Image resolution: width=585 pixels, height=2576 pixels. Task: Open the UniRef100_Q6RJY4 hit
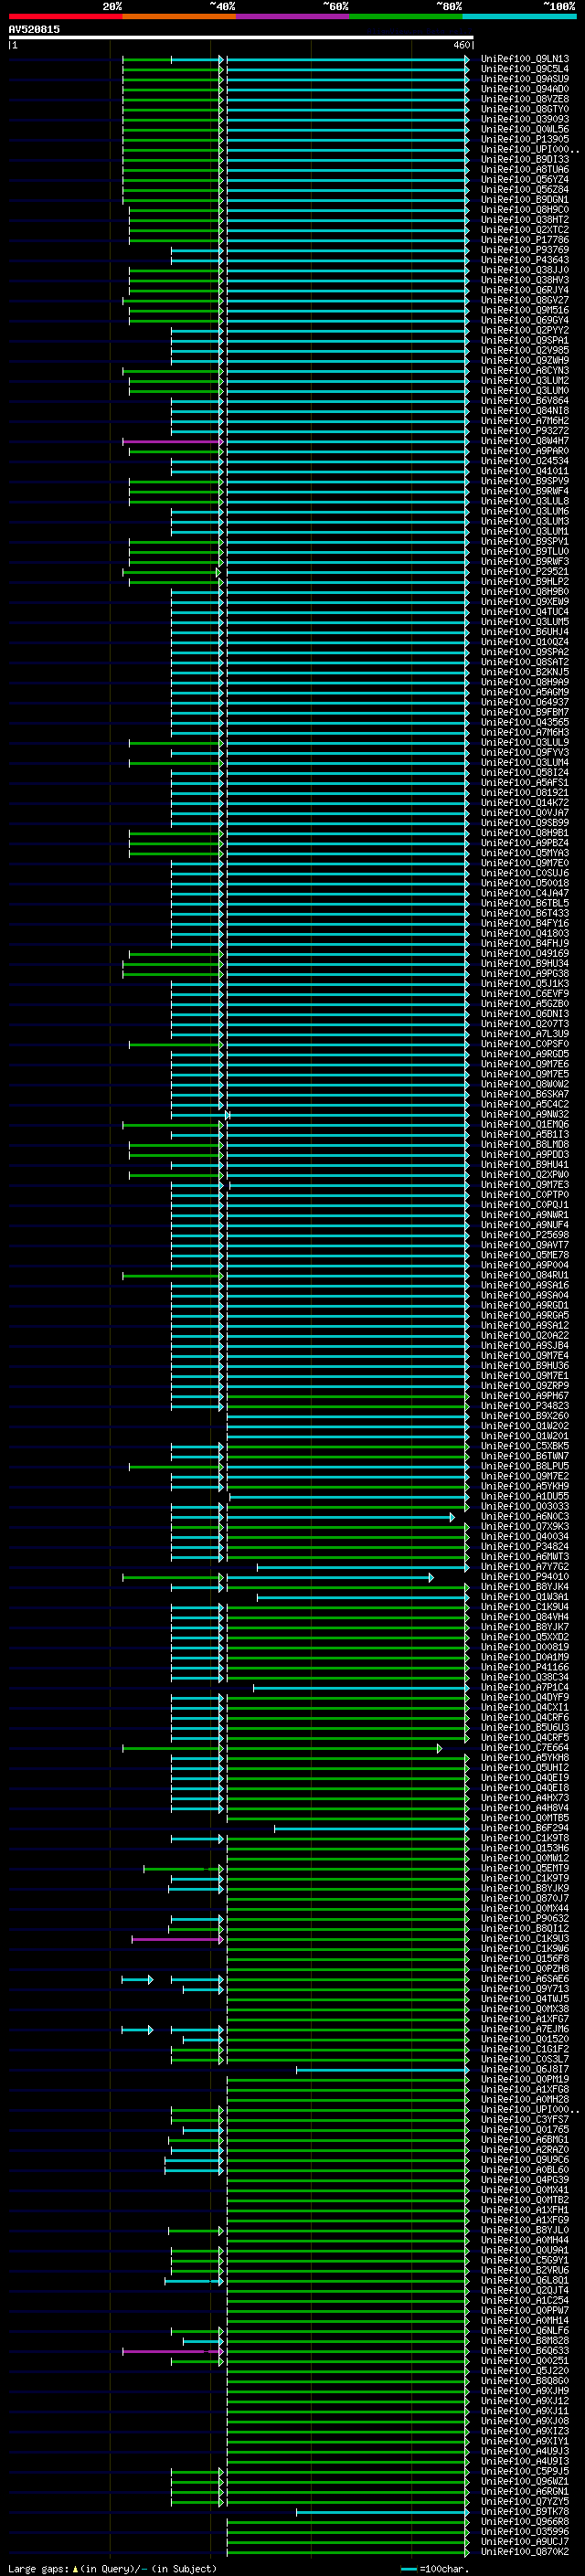(524, 290)
